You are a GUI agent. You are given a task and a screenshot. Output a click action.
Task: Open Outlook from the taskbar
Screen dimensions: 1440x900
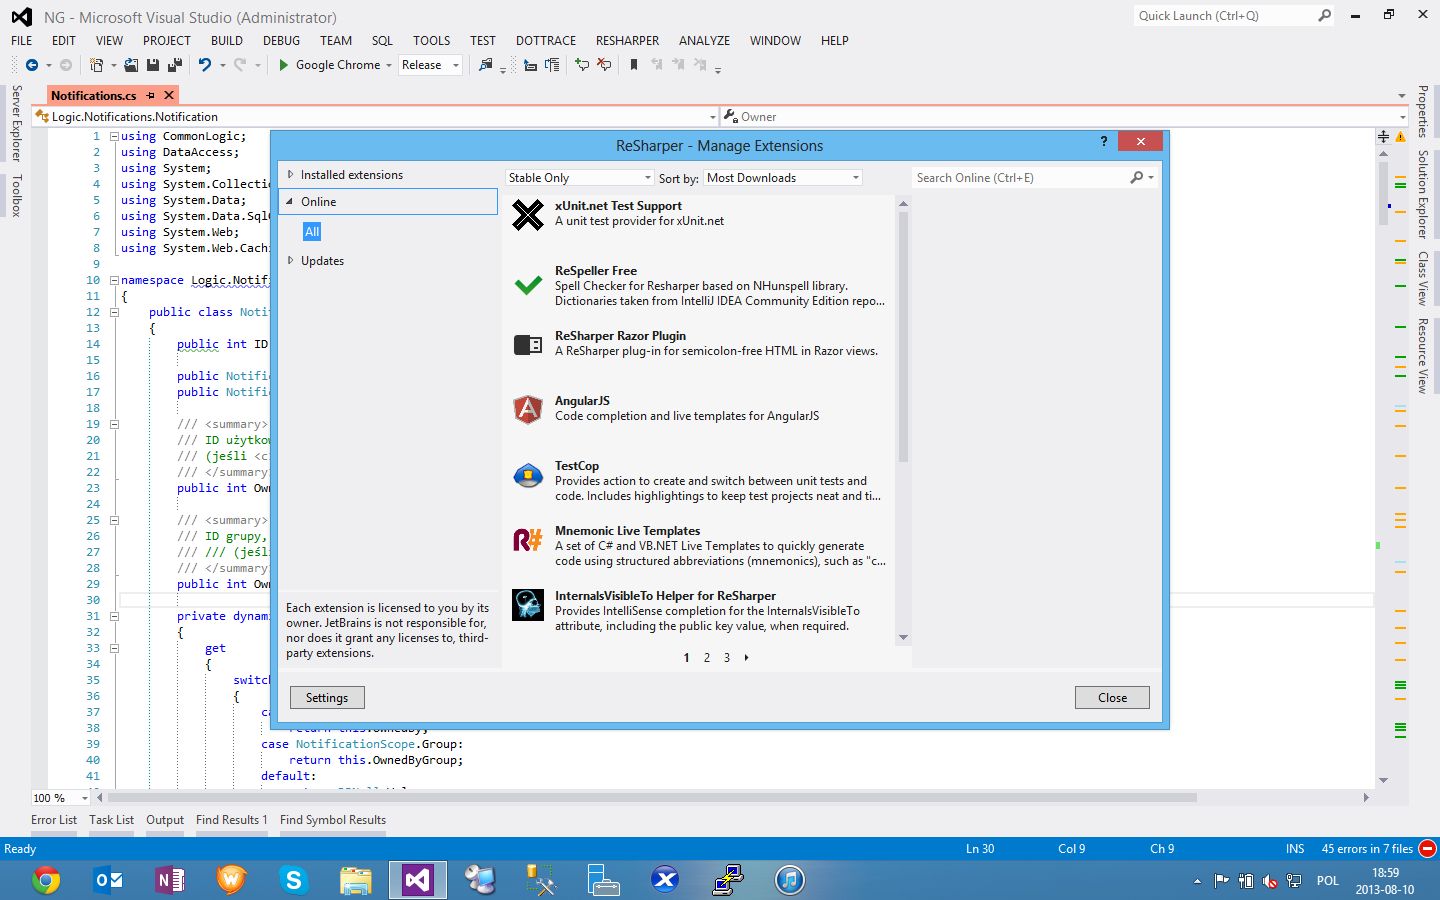pyautogui.click(x=108, y=880)
